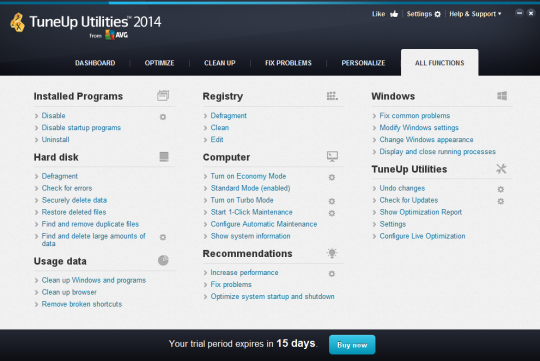Screen dimensions: 540x361
Task: Open Registry Defragment
Action: [229, 116]
